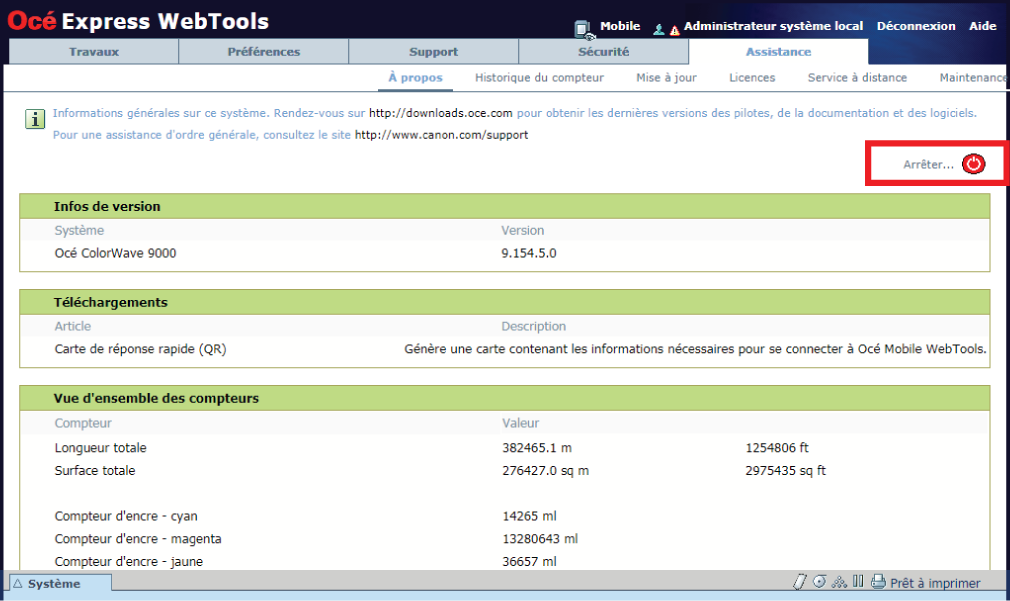
Task: Open the downloads.oce.com link
Action: point(441,113)
